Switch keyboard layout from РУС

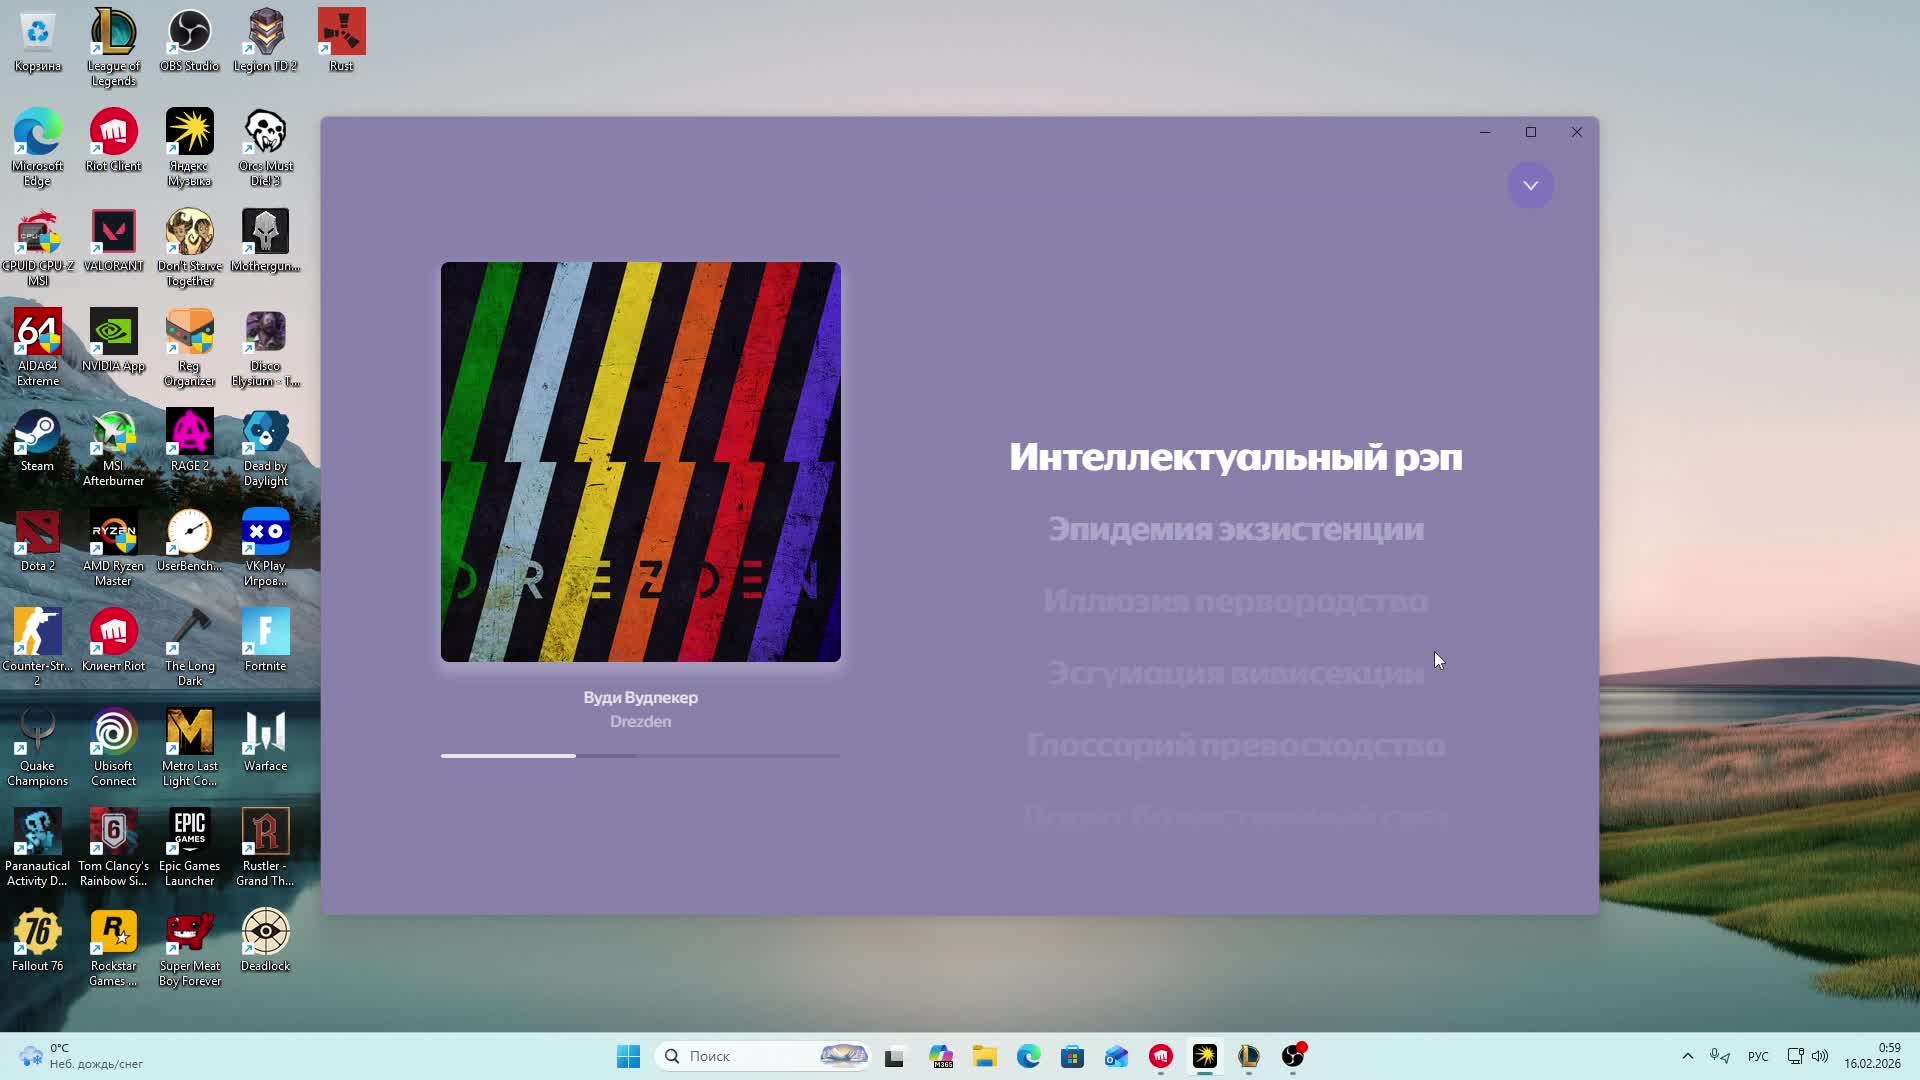[1757, 1057]
